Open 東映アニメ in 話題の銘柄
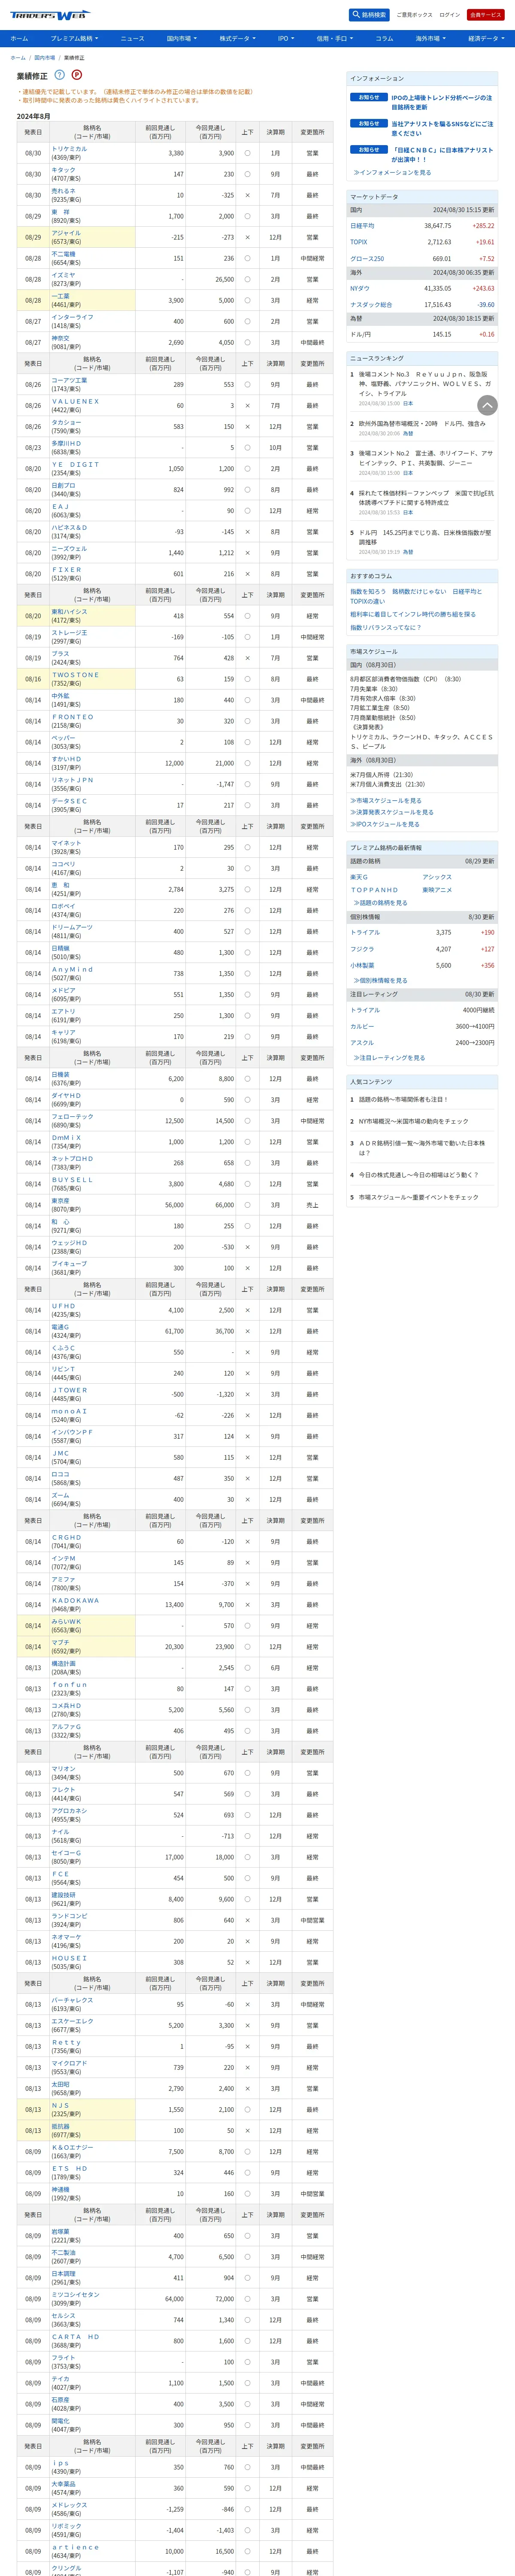 (437, 889)
